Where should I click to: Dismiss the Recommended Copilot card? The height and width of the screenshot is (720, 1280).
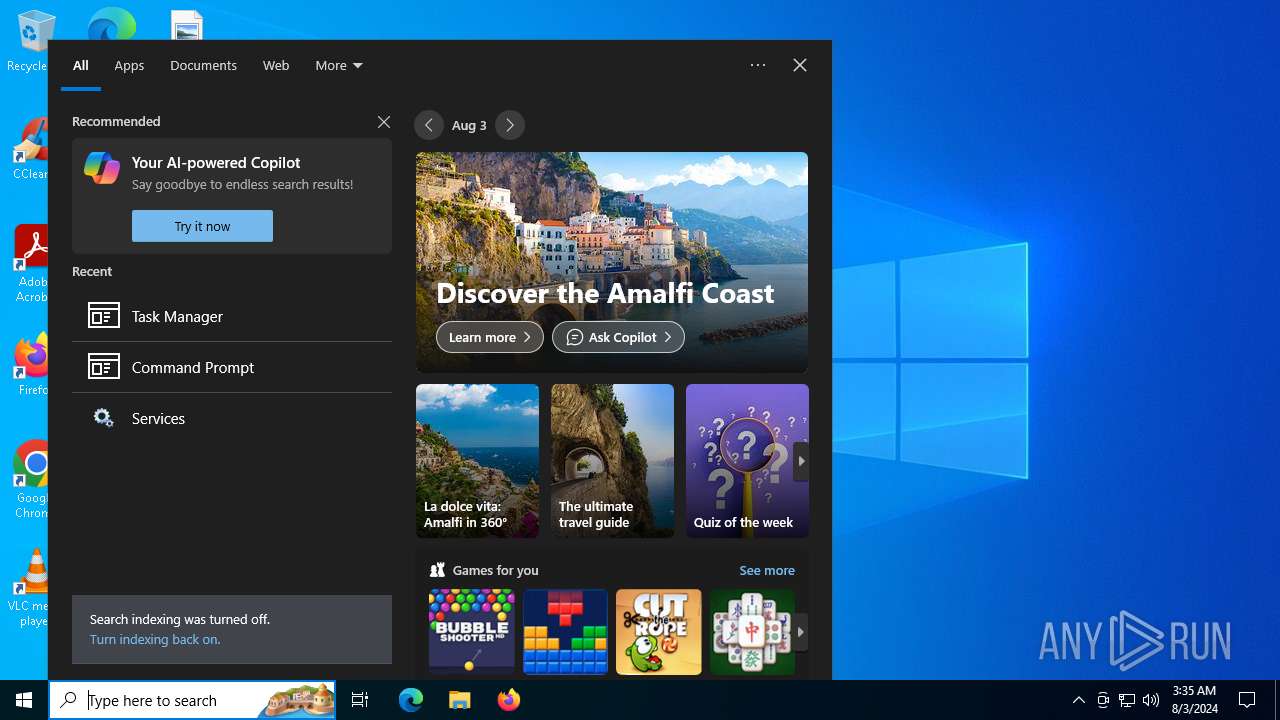384,121
